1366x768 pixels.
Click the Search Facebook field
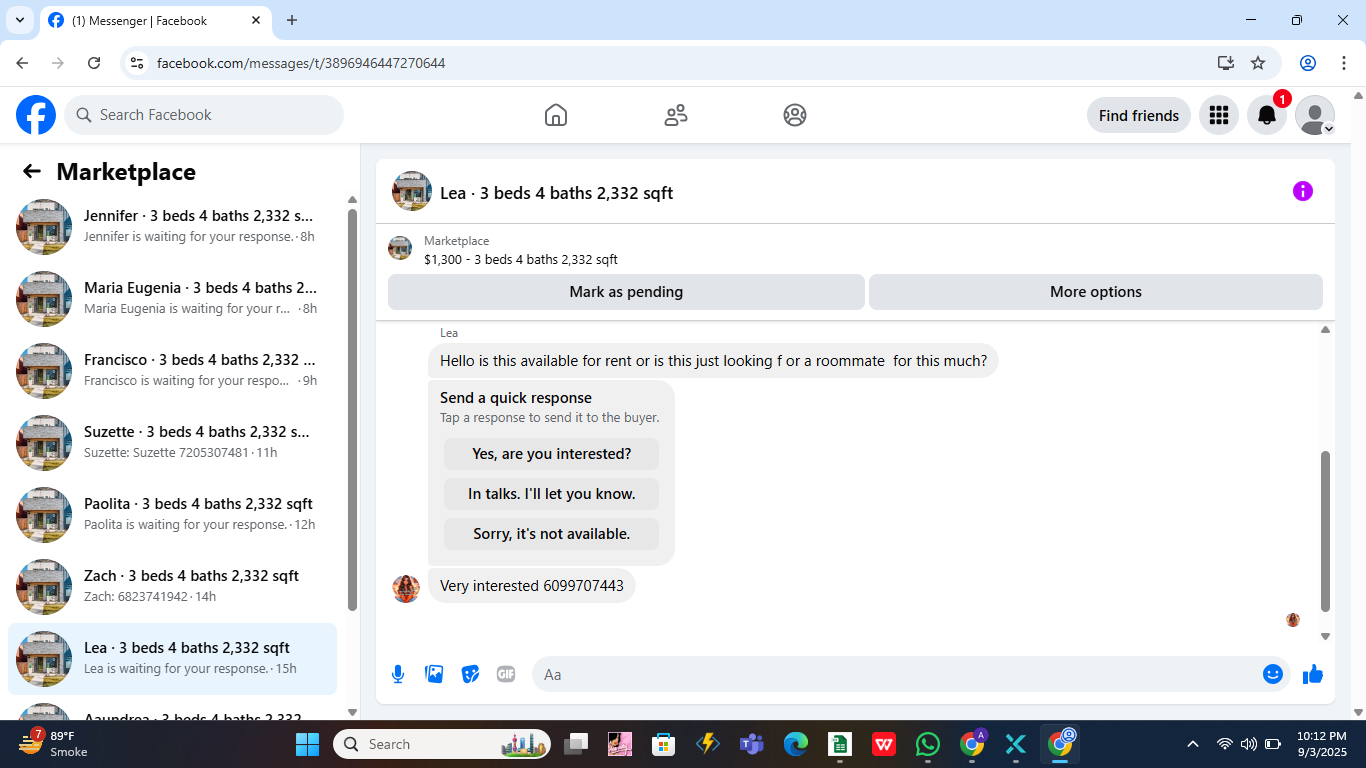204,115
